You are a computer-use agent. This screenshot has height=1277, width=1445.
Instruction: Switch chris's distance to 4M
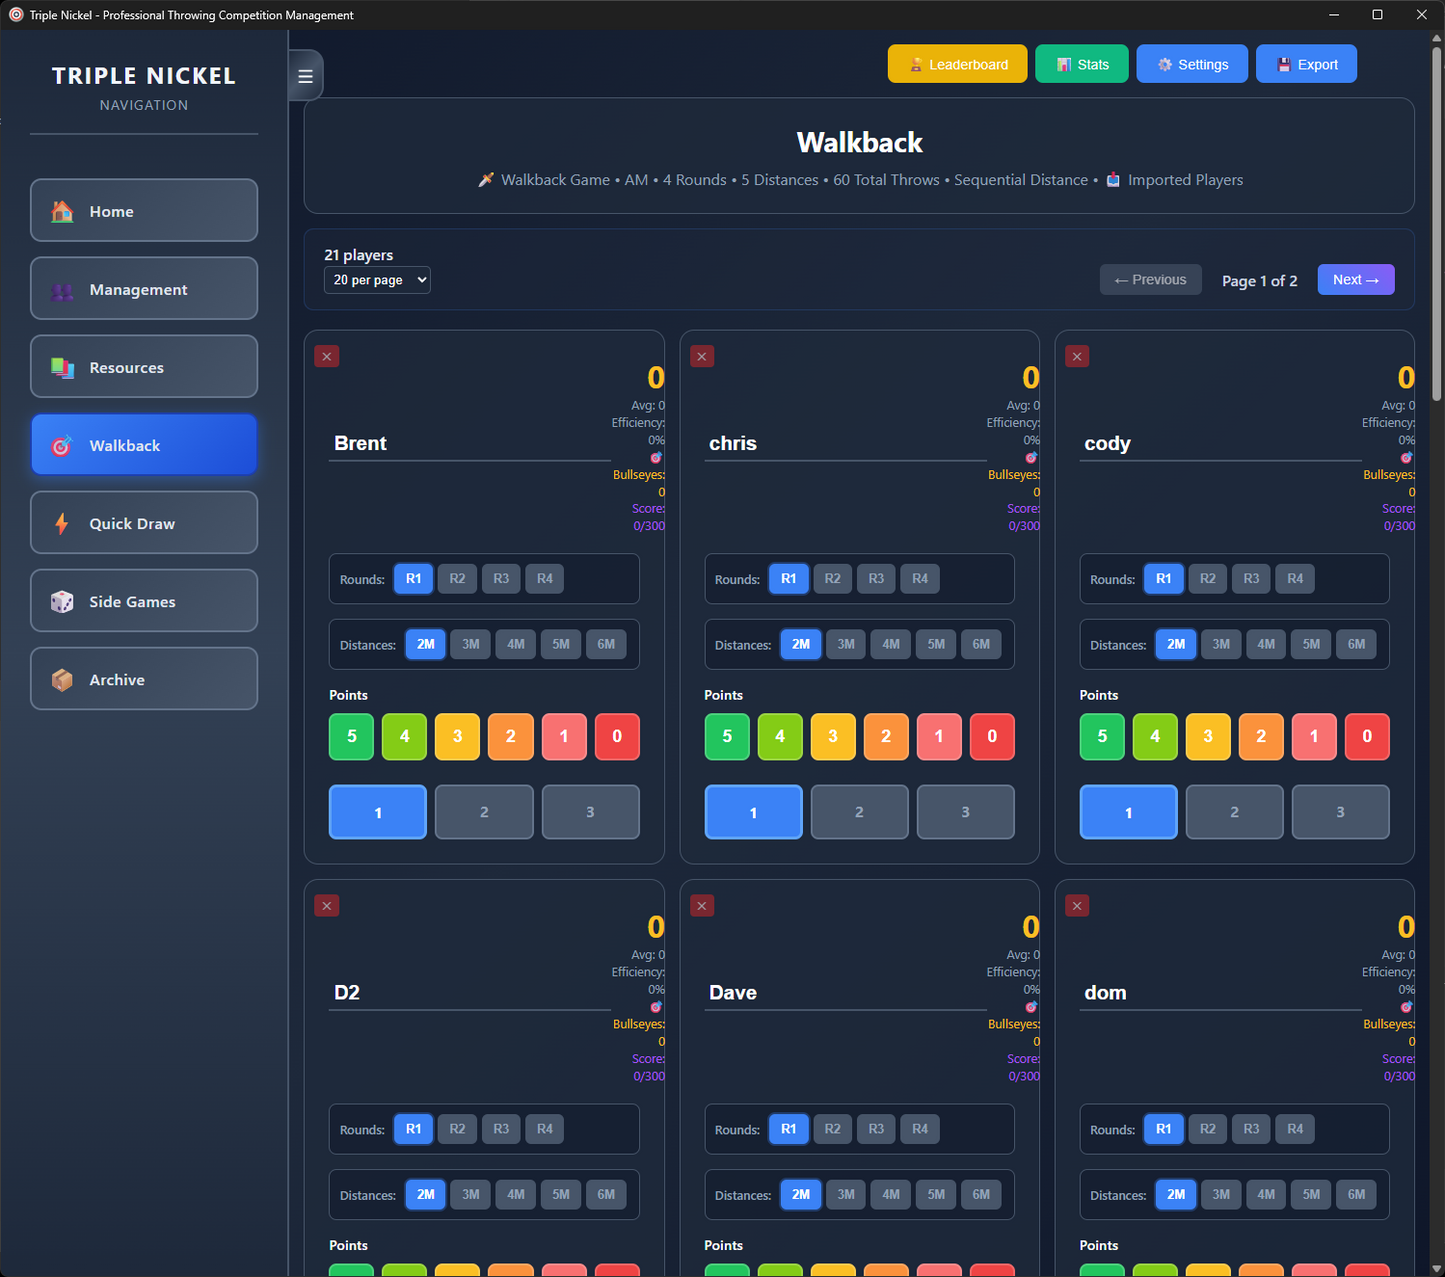pyautogui.click(x=891, y=644)
